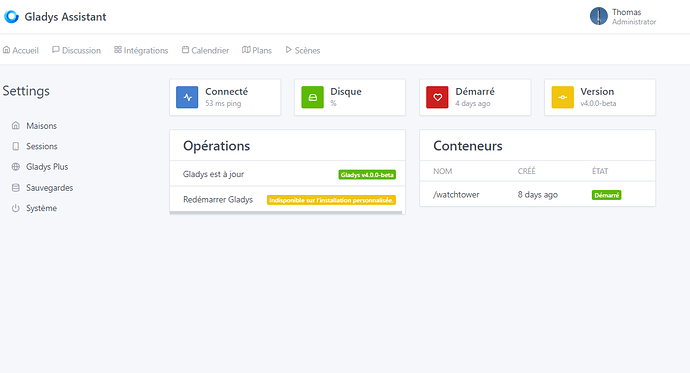Click the Gladys Assistant logo icon
This screenshot has width=690, height=373.
click(x=11, y=17)
